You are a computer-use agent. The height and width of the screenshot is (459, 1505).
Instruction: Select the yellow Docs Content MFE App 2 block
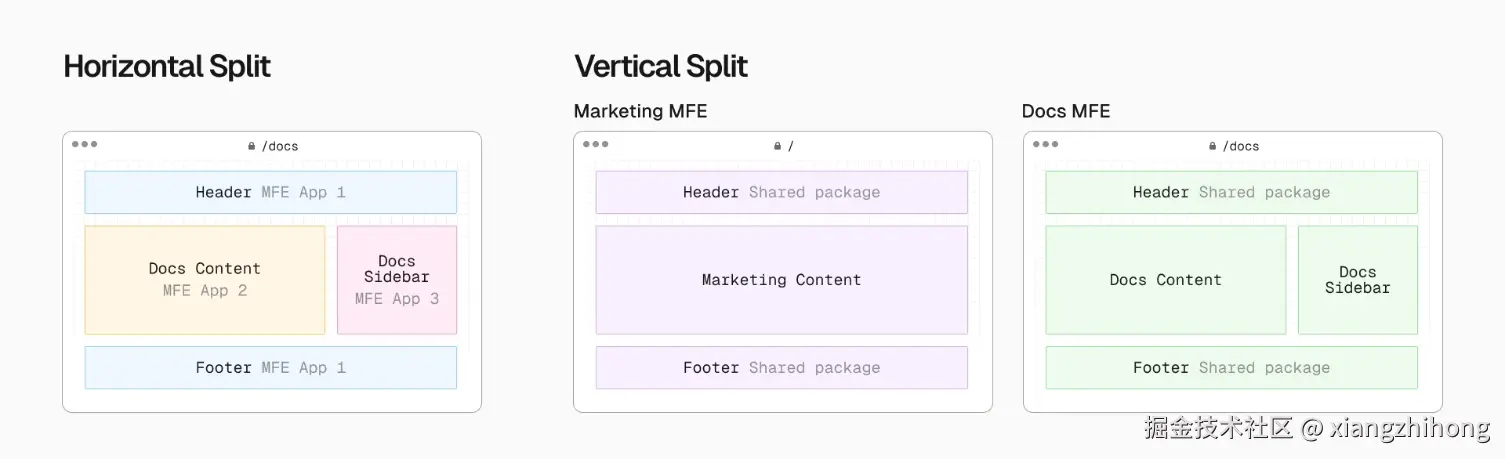205,280
